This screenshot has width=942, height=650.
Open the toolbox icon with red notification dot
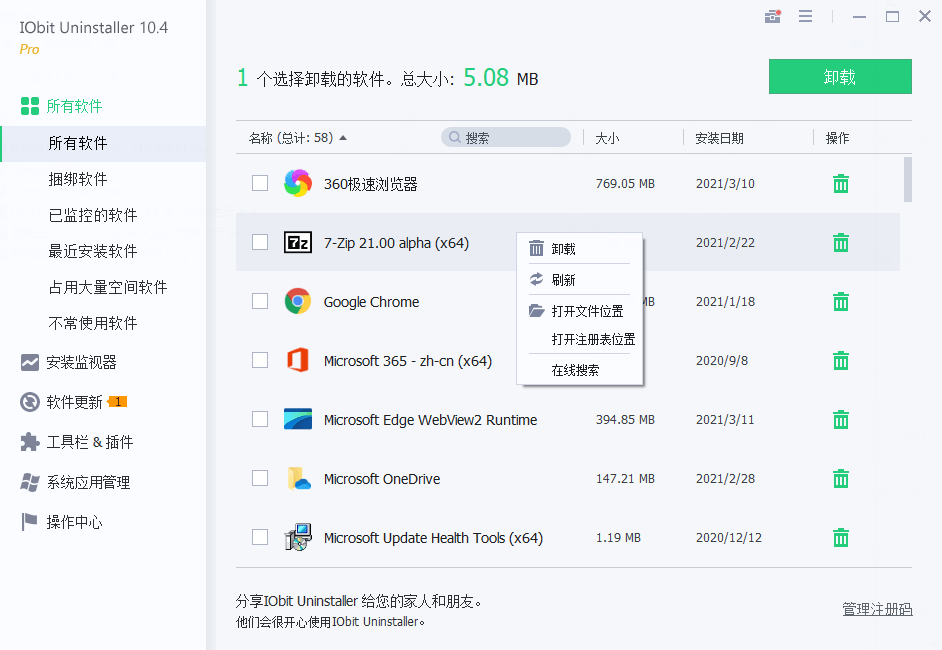pos(772,16)
